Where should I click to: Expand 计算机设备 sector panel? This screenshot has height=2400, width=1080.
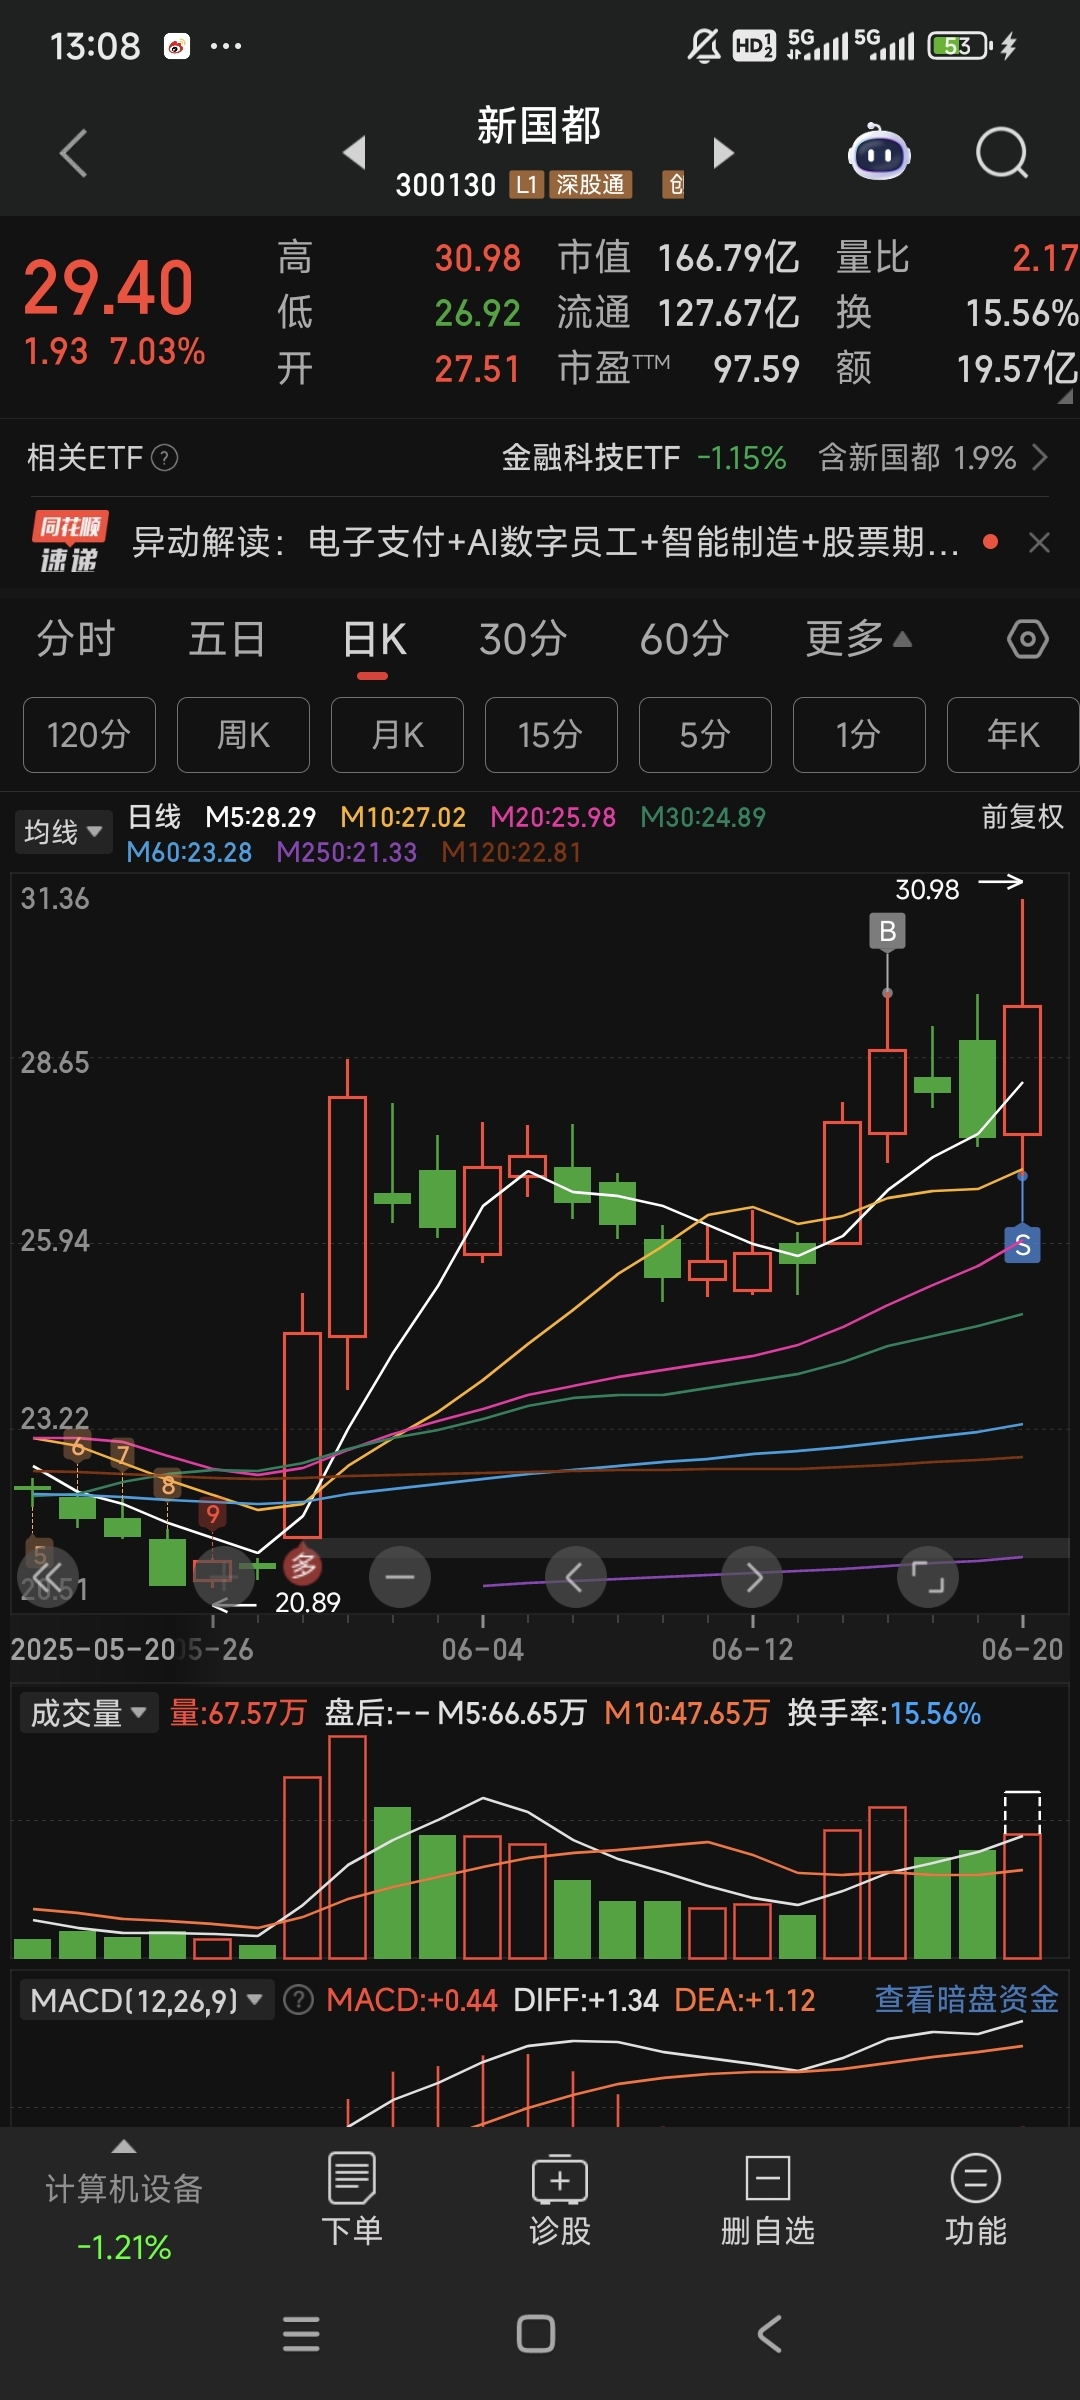pos(124,2204)
